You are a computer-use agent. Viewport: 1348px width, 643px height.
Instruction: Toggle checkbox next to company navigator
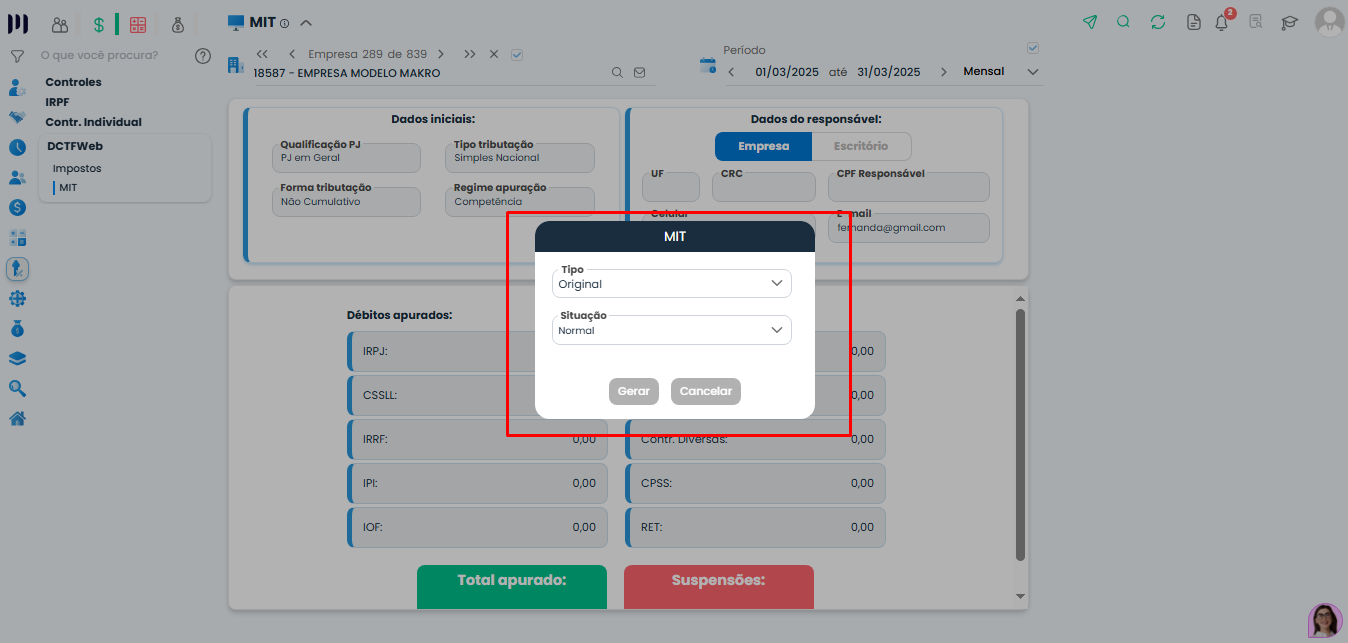click(x=517, y=54)
